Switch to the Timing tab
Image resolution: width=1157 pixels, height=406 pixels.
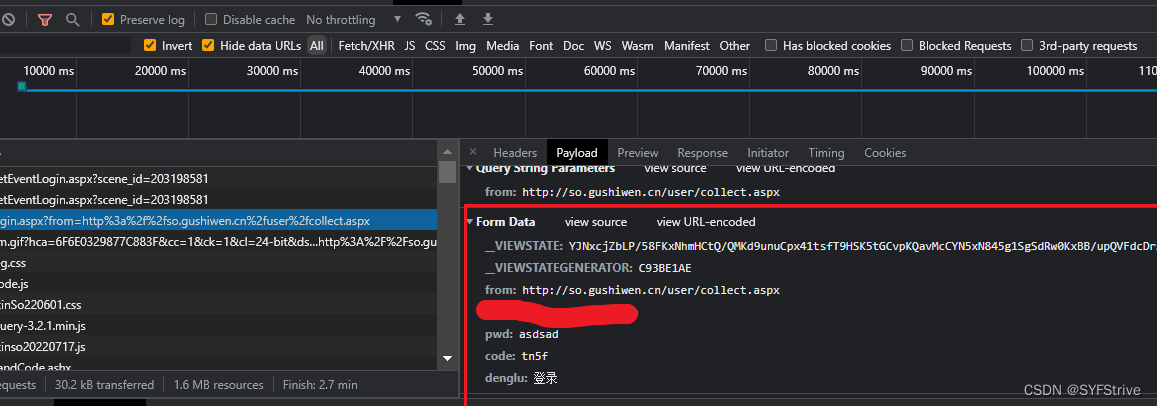pyautogui.click(x=826, y=153)
